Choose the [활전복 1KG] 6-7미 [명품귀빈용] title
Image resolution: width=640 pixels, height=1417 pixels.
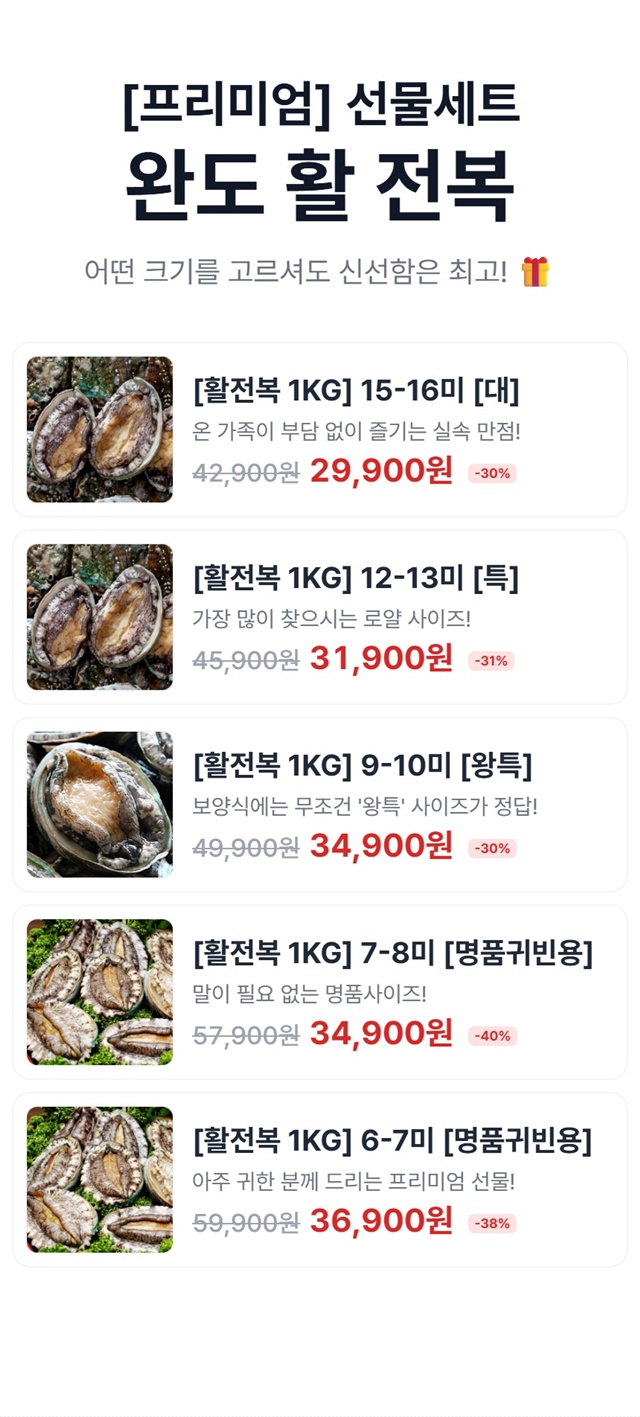click(x=393, y=1140)
